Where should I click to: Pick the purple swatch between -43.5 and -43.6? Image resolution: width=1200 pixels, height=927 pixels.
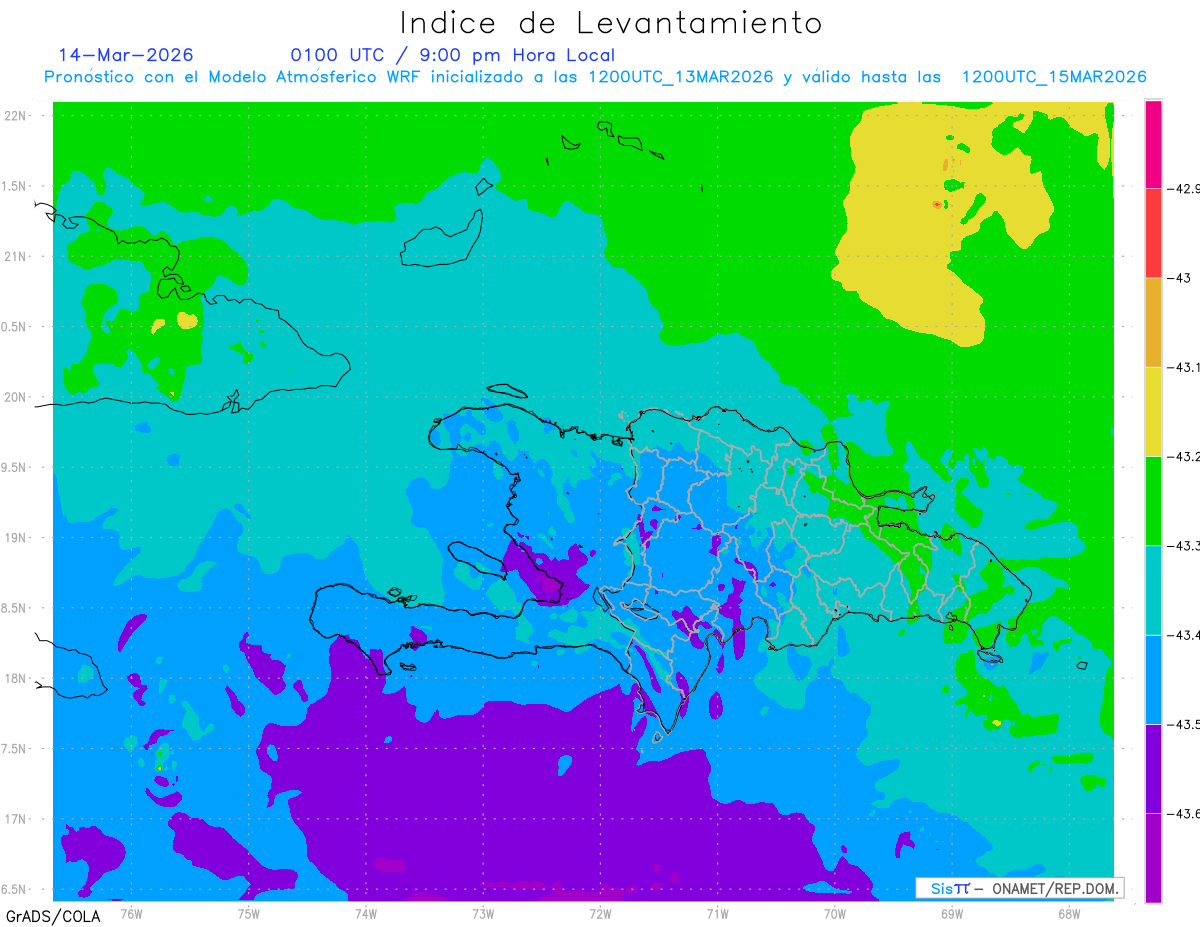[x=1153, y=768]
